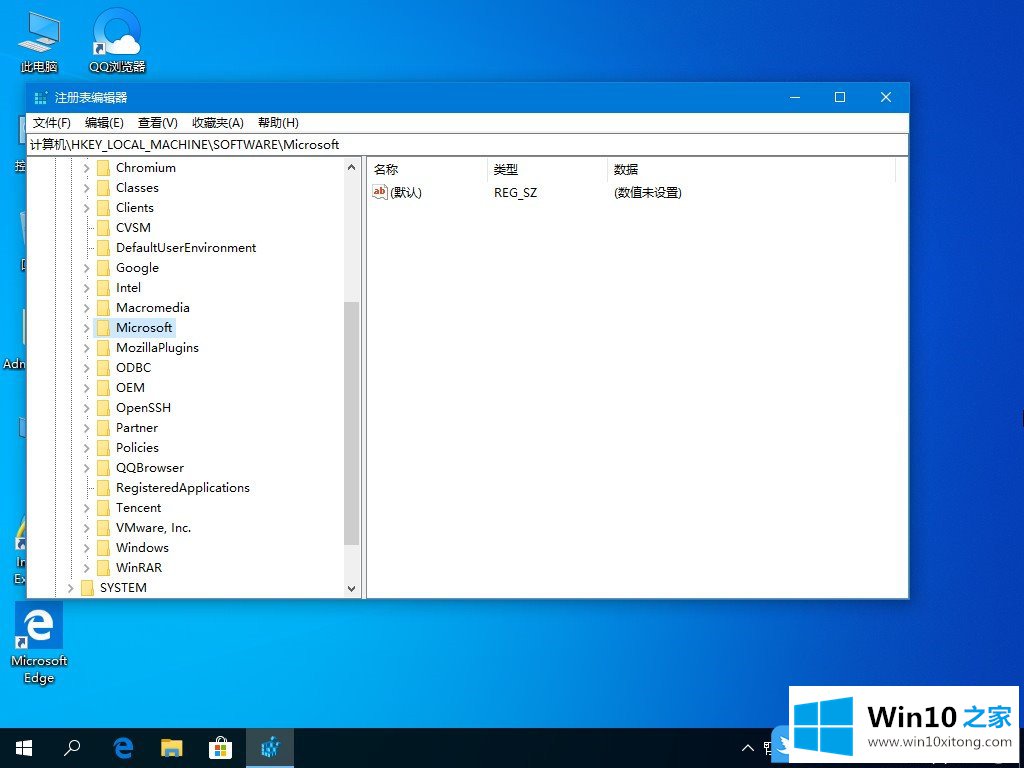Select the Chromium tree item label
Viewport: 1024px width, 768px height.
[x=146, y=168]
